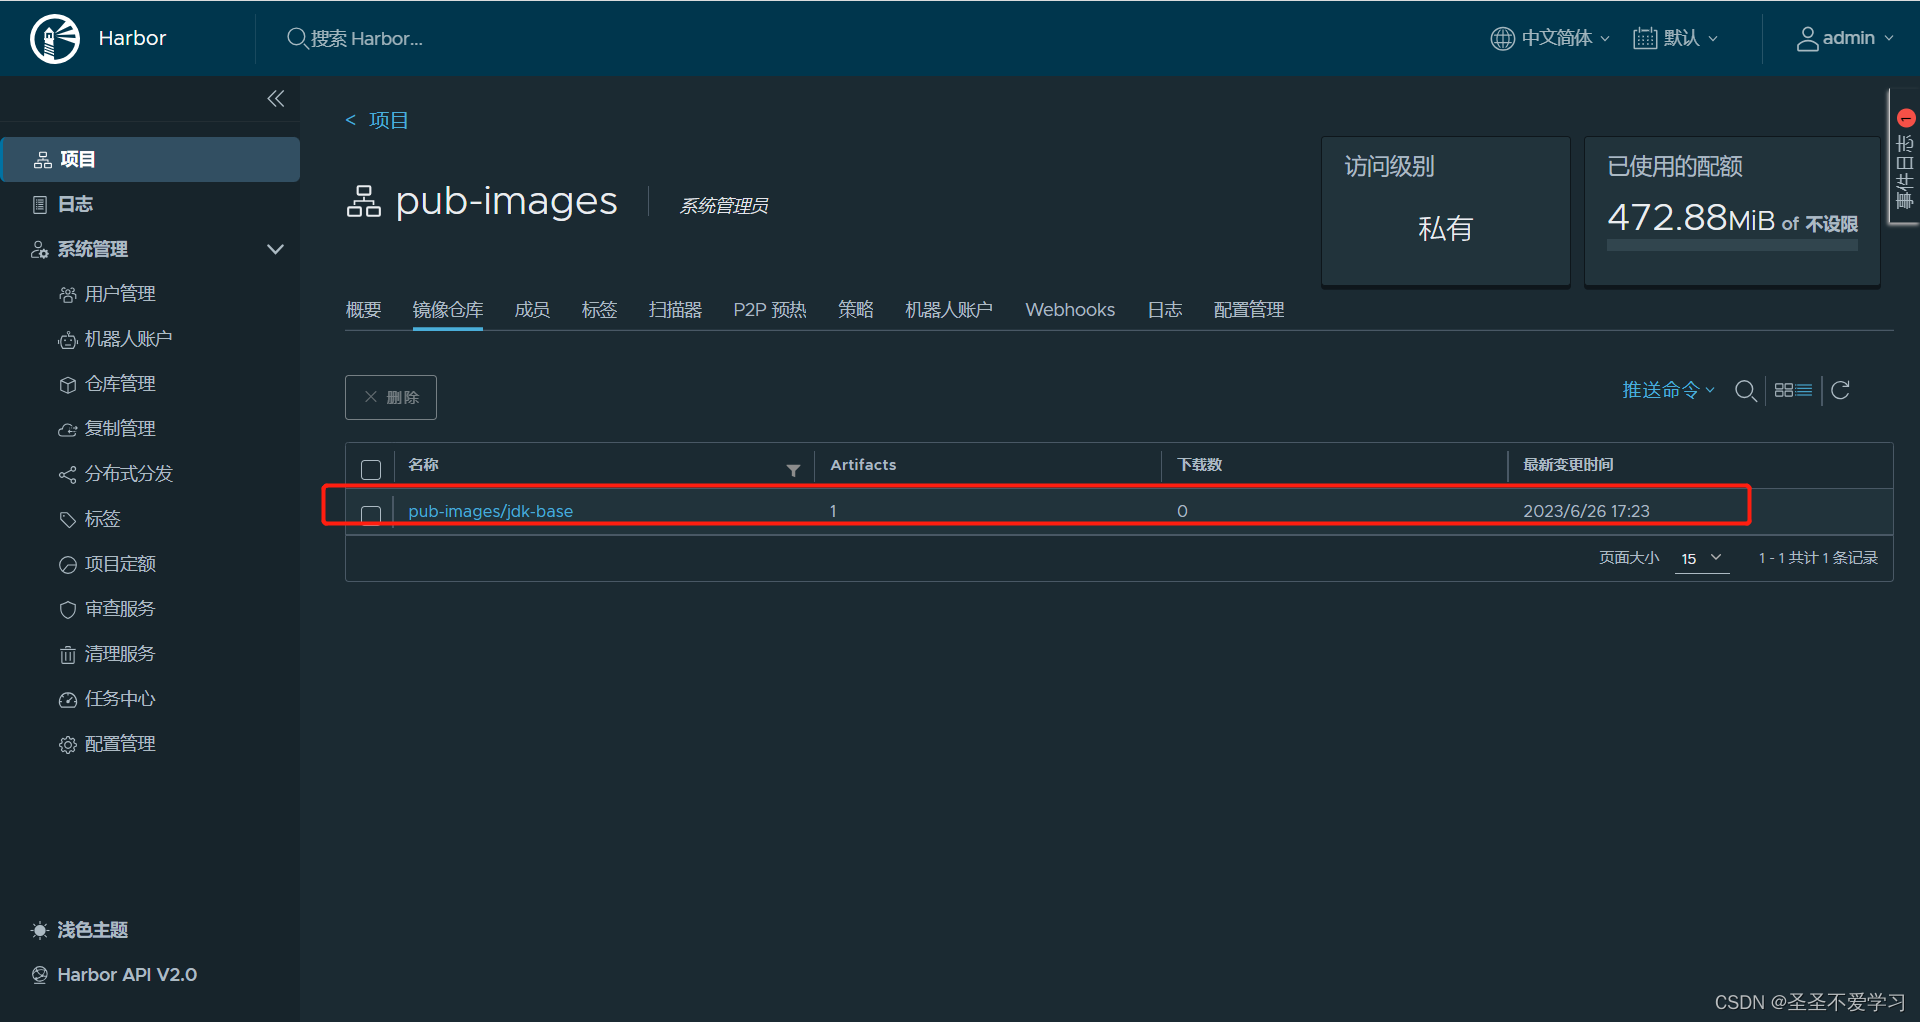Screen dimensions: 1920x1022
Task: Open 复制管理 in the sidebar
Action: (120, 429)
